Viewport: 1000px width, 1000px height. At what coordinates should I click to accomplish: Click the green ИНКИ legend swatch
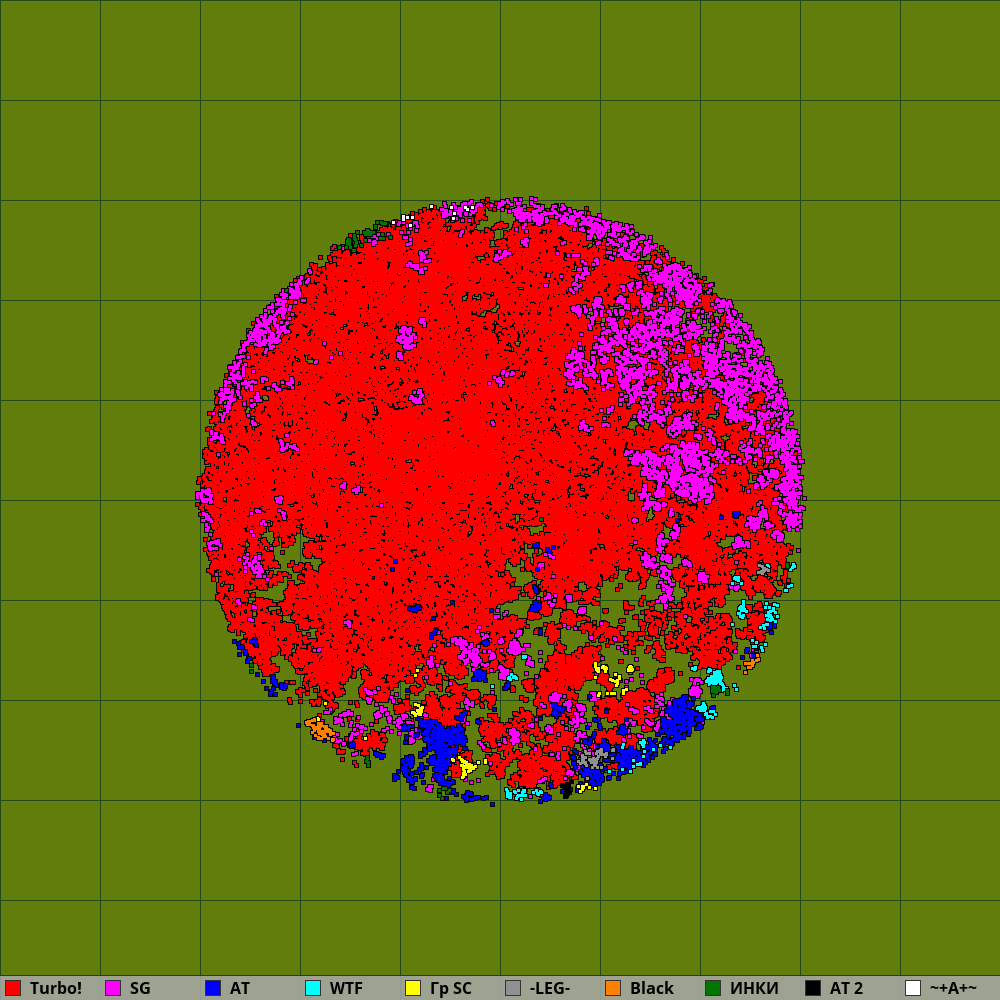[713, 988]
